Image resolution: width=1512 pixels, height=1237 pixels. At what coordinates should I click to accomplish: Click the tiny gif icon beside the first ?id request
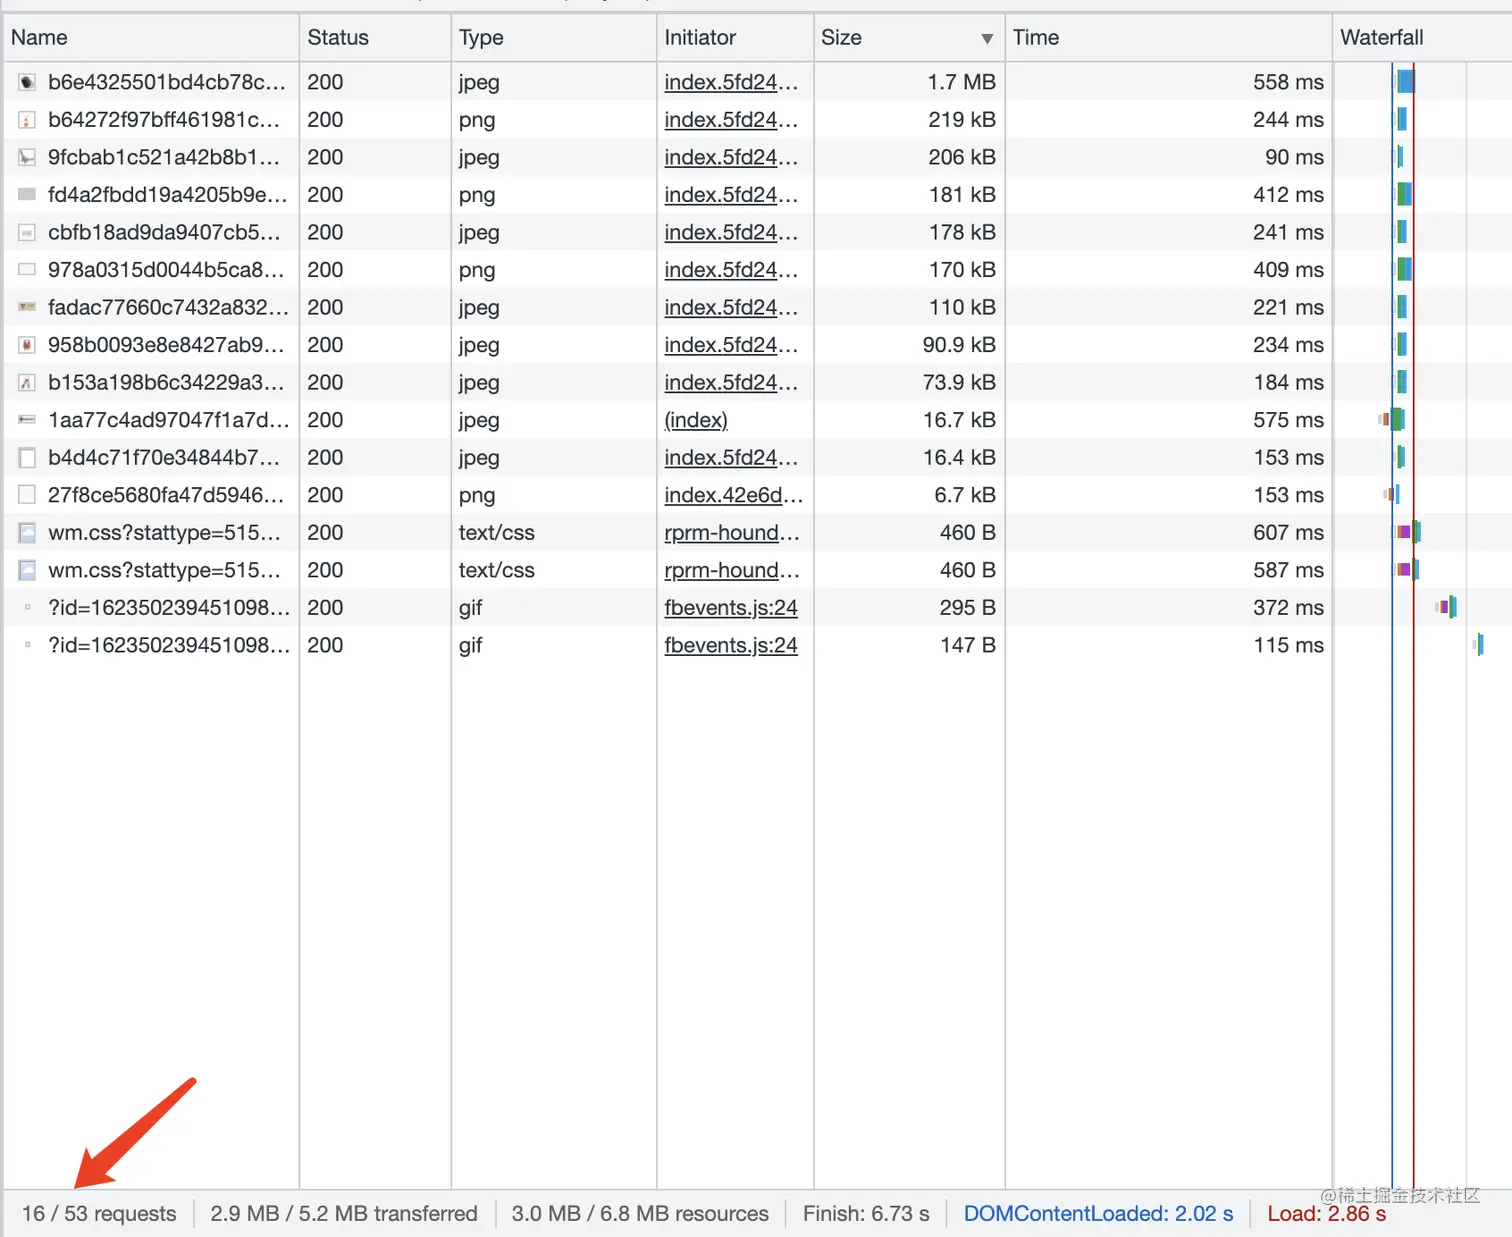click(x=27, y=607)
